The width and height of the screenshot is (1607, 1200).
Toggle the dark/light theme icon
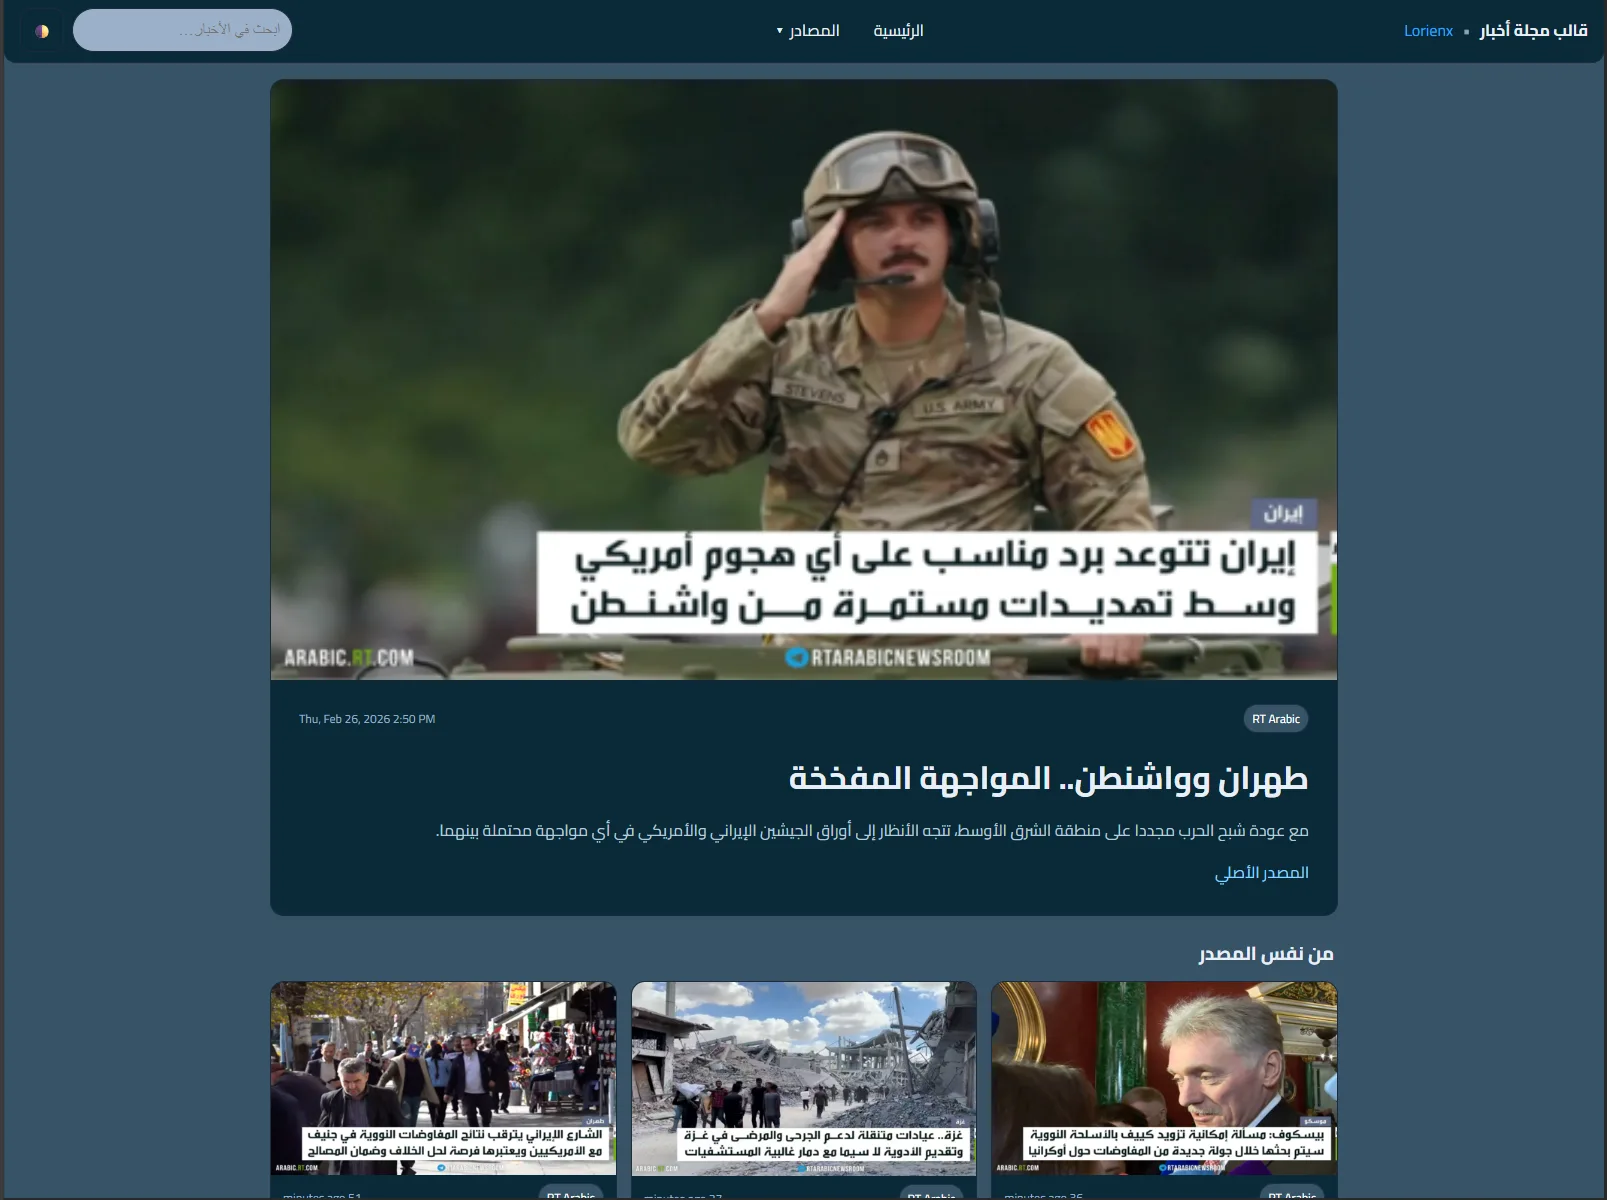[42, 30]
